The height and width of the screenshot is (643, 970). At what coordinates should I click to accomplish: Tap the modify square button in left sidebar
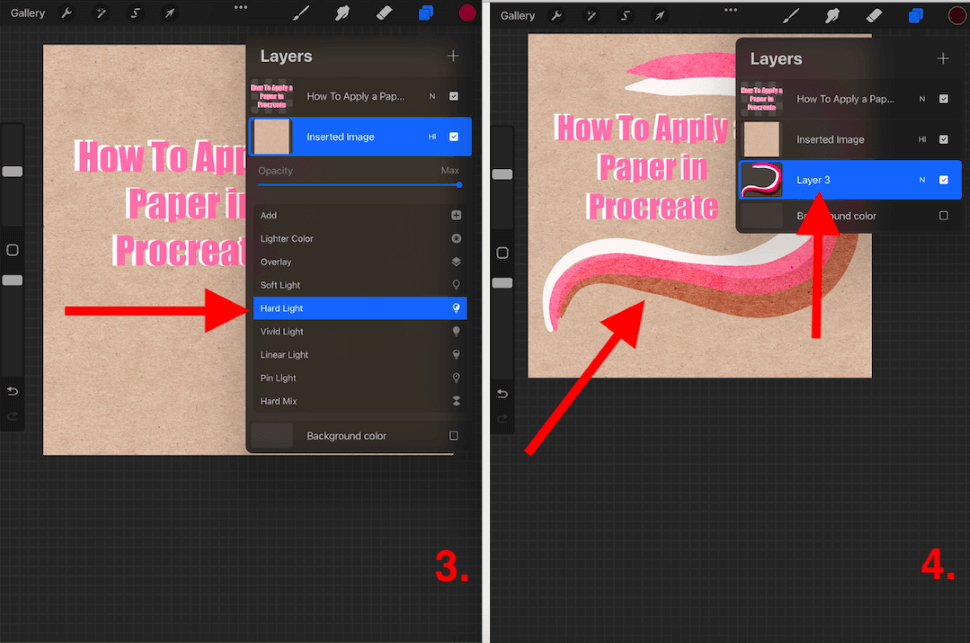(12, 250)
